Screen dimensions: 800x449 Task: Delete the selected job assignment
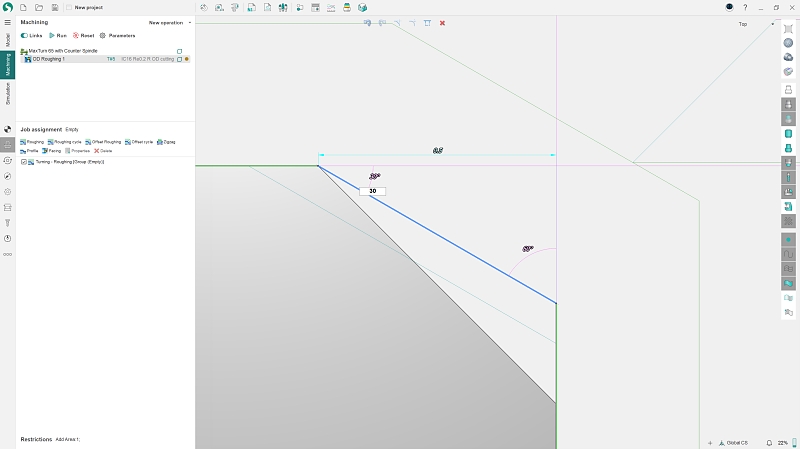pos(103,151)
